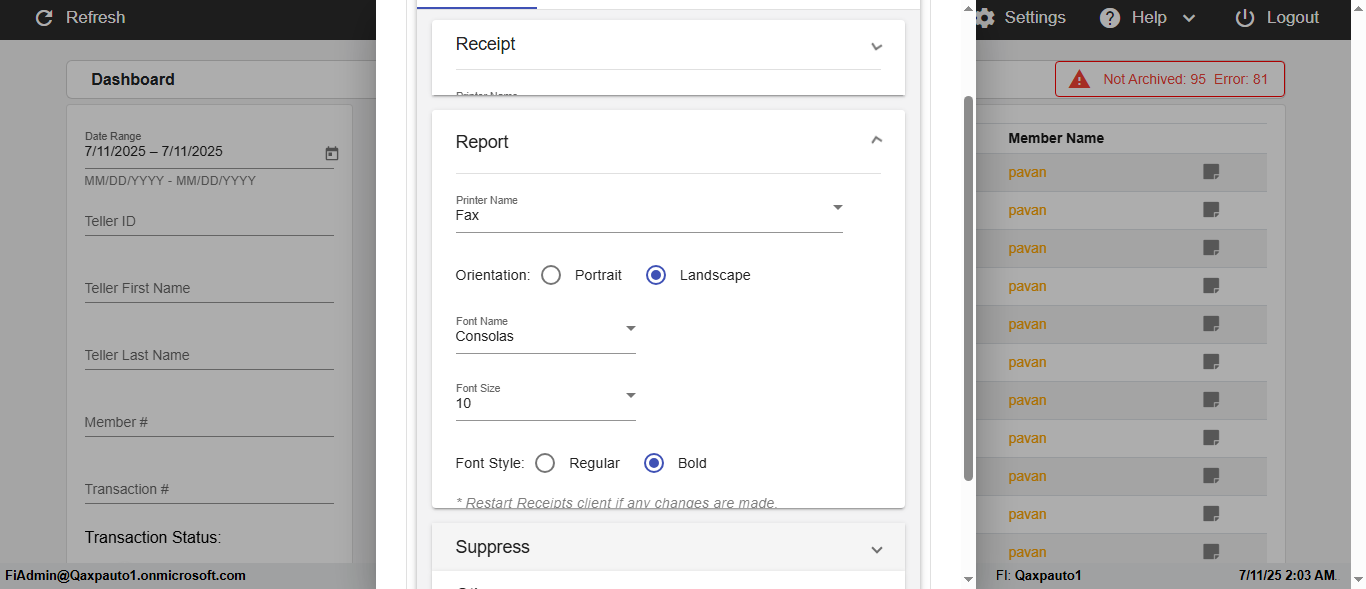Expand the Receipt section
This screenshot has width=1366, height=589.
[x=877, y=46]
